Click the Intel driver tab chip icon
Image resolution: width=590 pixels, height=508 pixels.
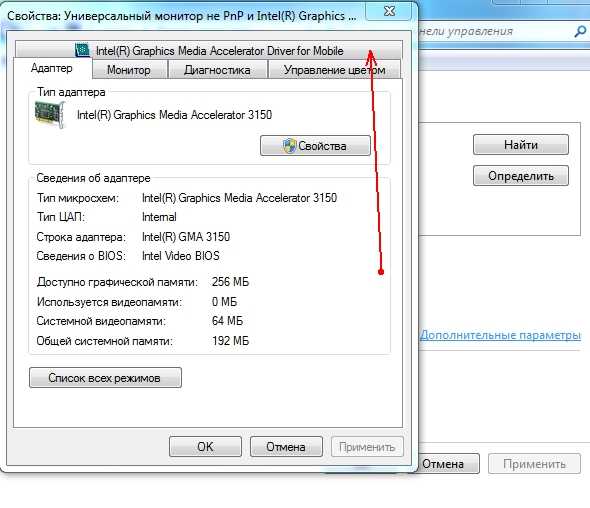(x=82, y=50)
